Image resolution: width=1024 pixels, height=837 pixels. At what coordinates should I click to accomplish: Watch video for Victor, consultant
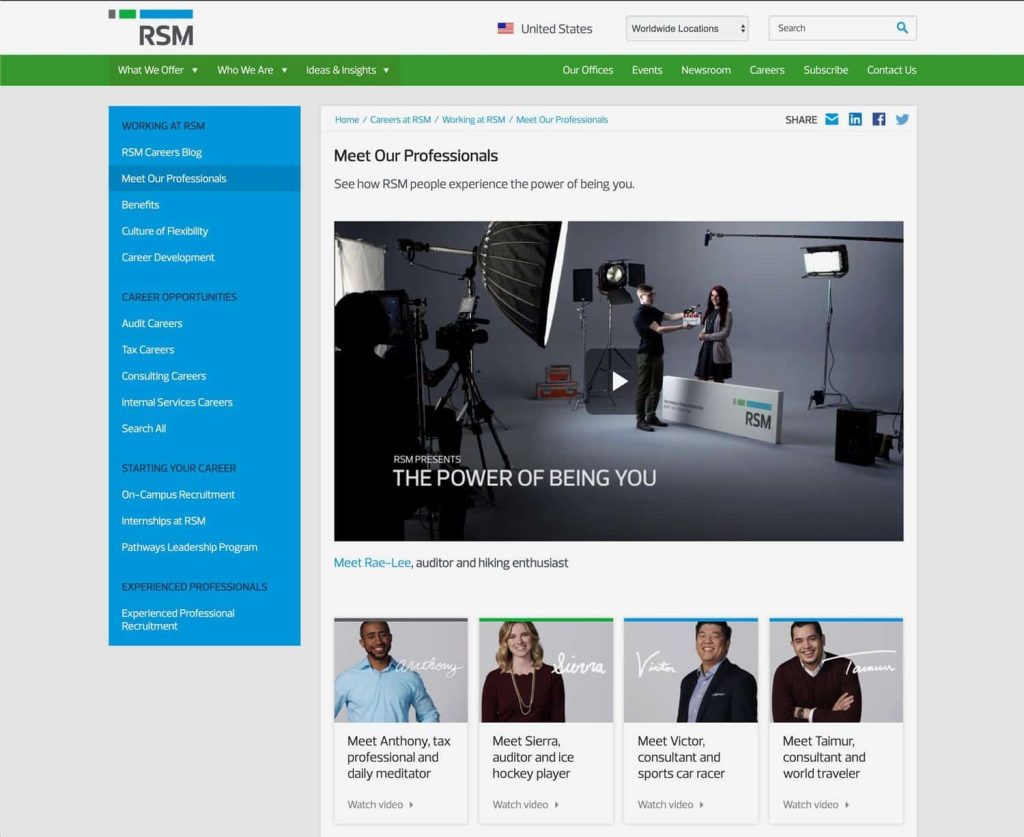pos(671,804)
